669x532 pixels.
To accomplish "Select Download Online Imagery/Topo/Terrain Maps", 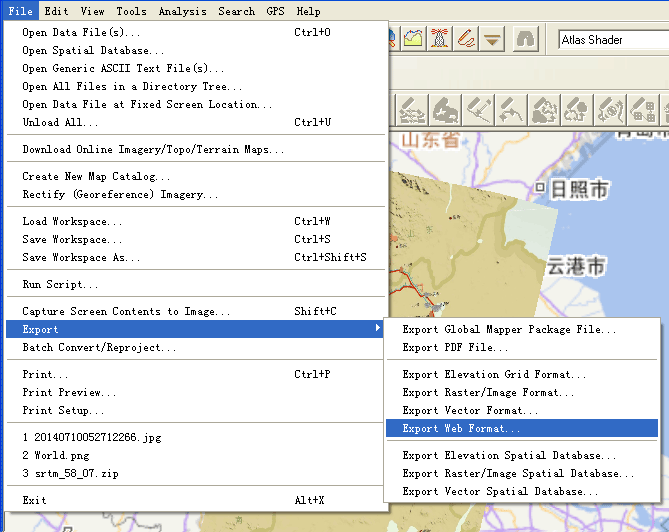I will [x=197, y=149].
